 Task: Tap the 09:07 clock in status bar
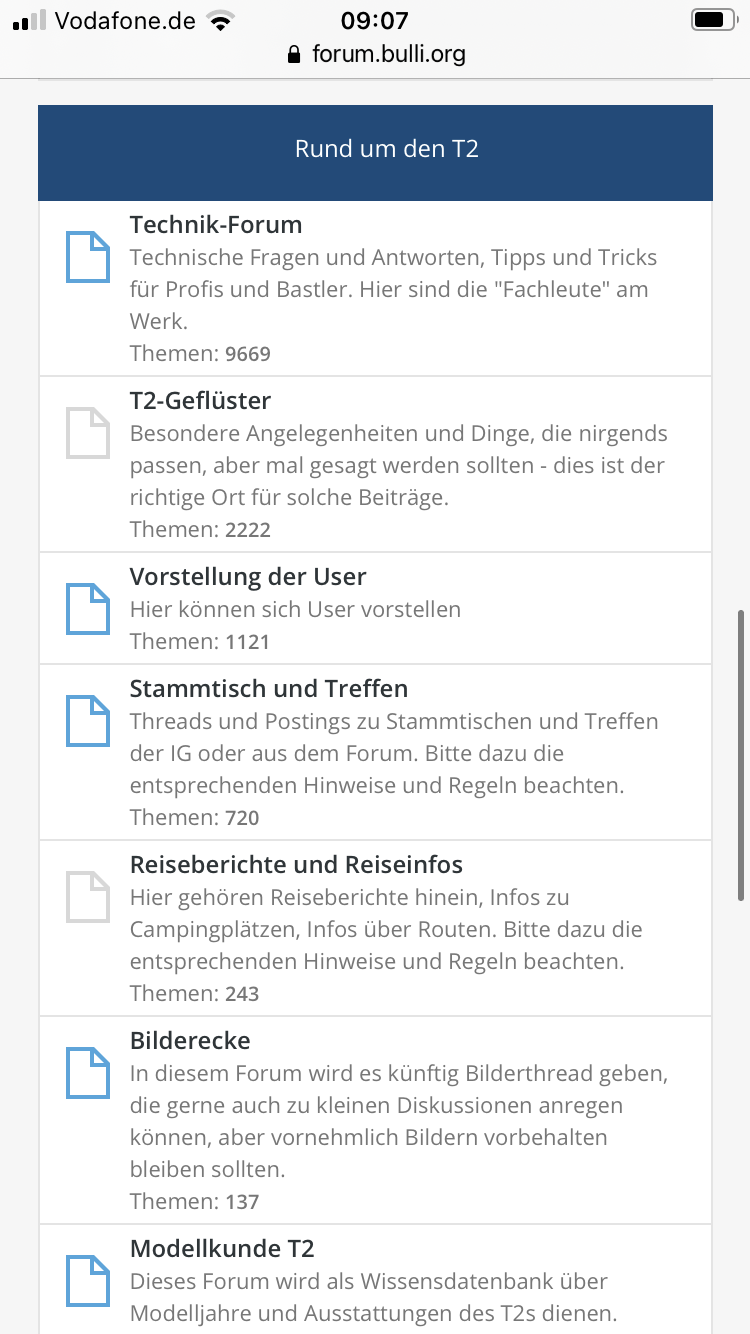(374, 20)
